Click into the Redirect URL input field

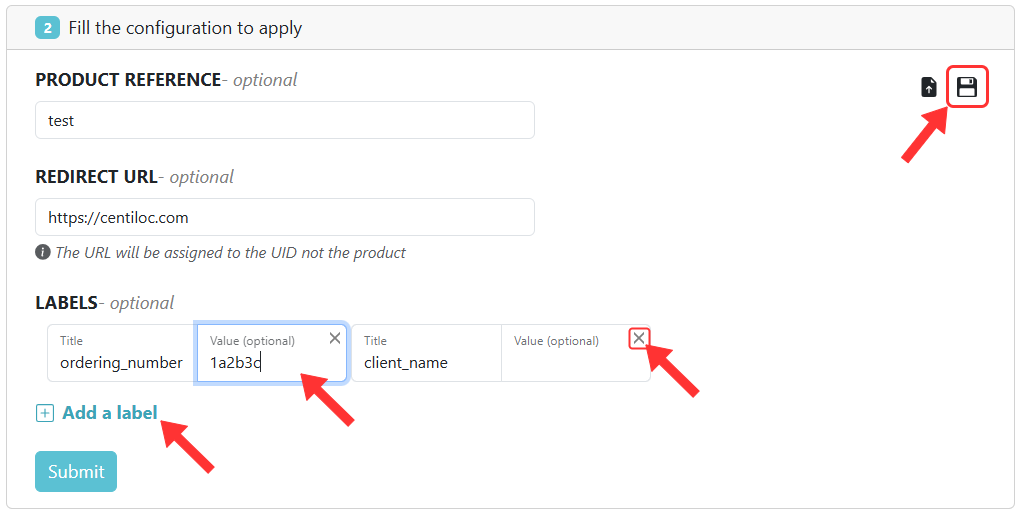point(284,217)
